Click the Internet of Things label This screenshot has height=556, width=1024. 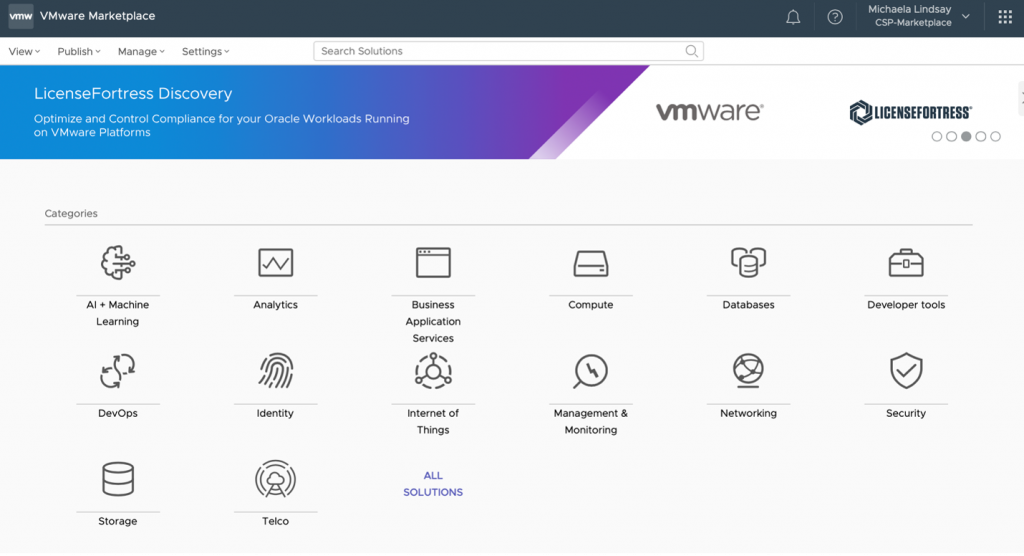[433, 421]
